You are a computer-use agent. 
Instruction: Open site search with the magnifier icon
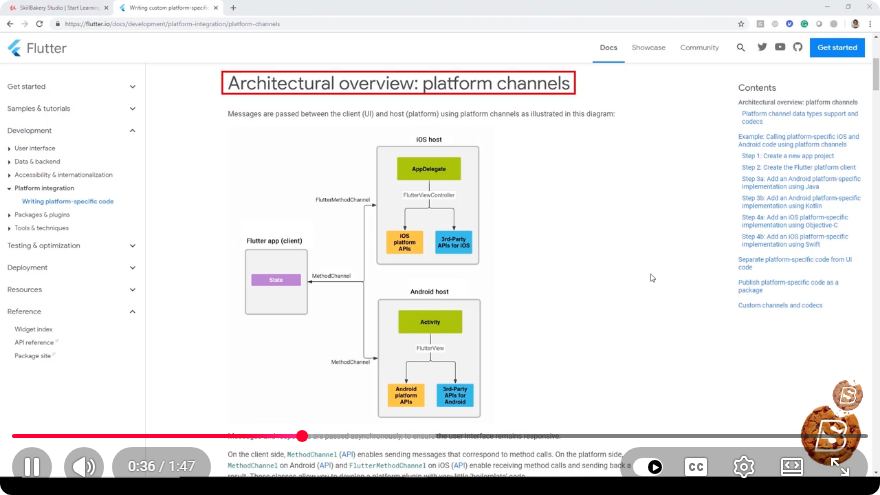point(741,48)
